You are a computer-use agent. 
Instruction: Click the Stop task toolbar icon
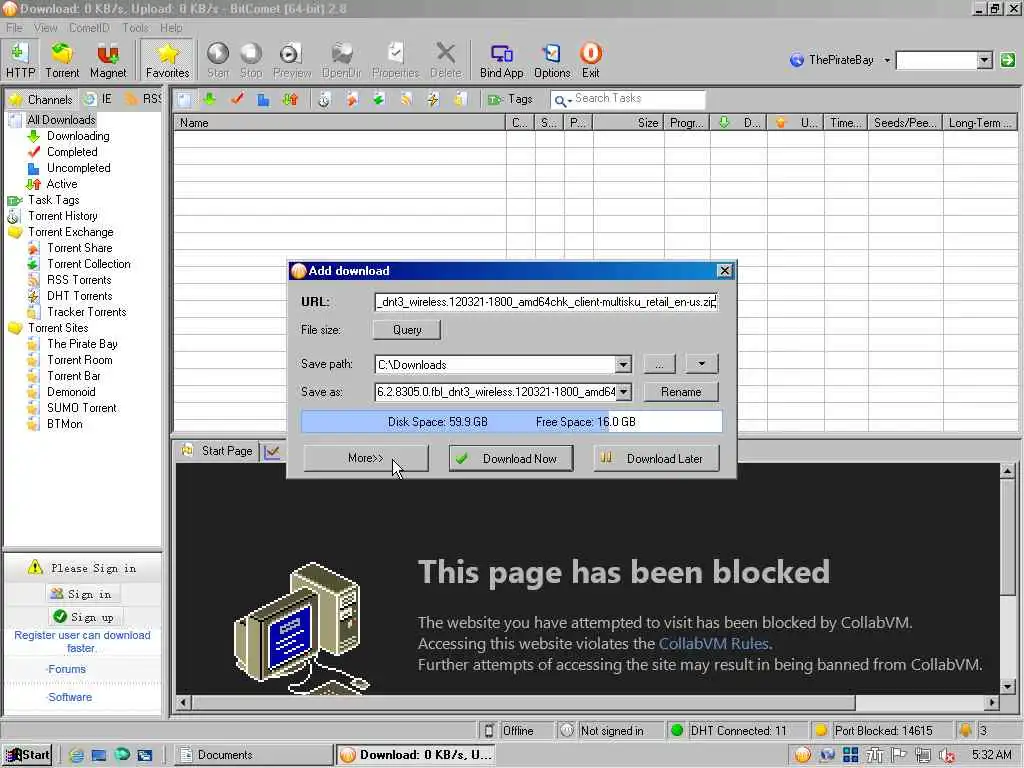click(x=251, y=60)
